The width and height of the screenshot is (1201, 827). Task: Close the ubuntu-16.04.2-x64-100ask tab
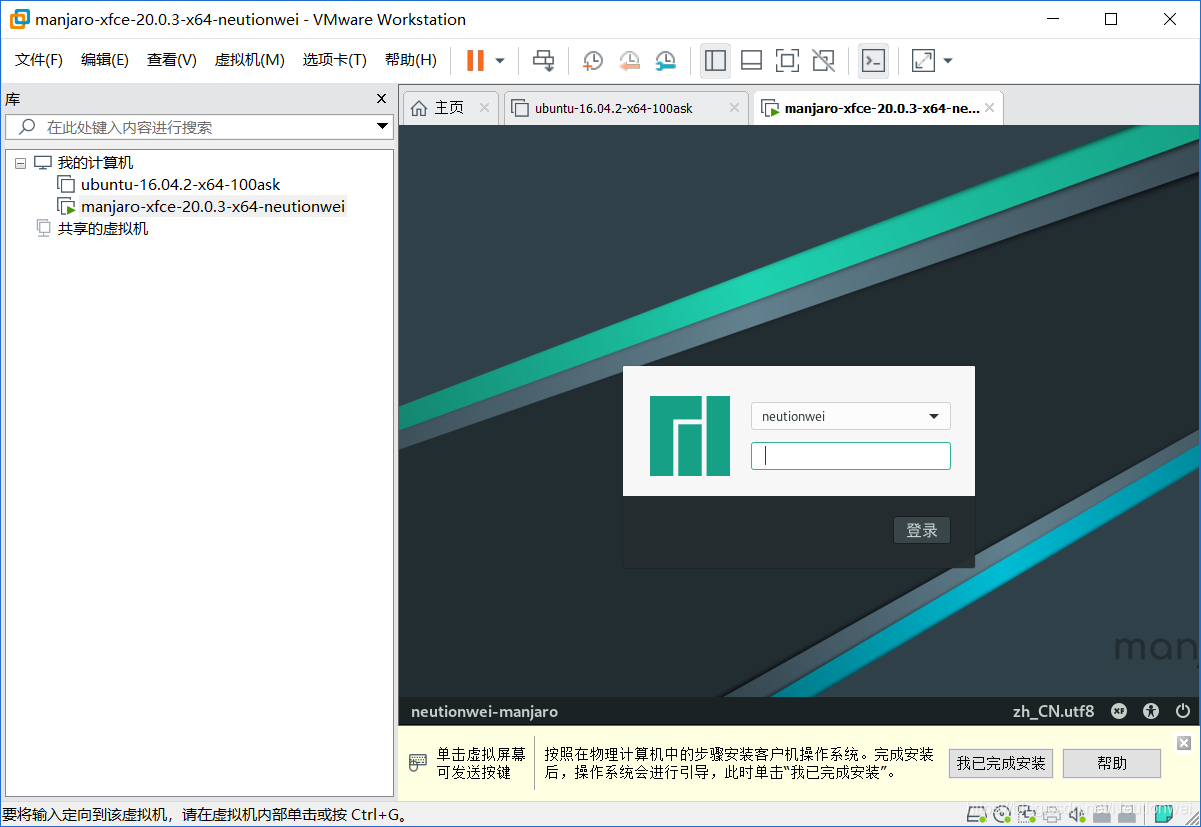pos(734,108)
